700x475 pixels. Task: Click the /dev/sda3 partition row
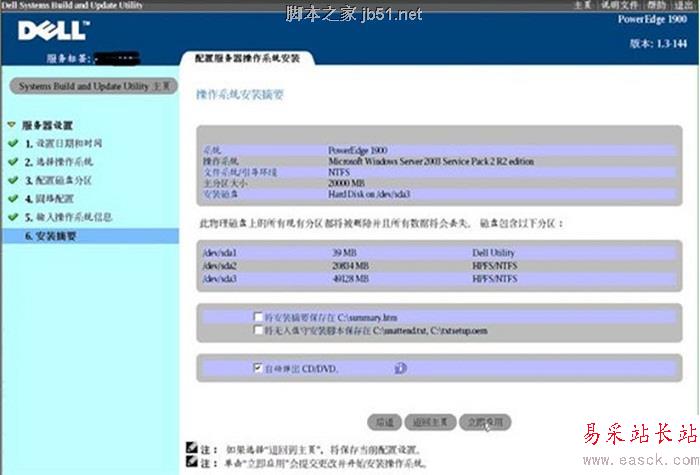click(439, 279)
